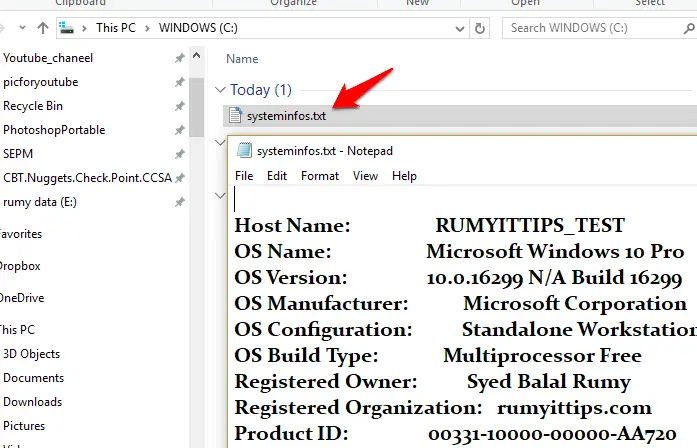Open recent locations dropdown chevron
The image size is (697, 448).
(x=22, y=28)
